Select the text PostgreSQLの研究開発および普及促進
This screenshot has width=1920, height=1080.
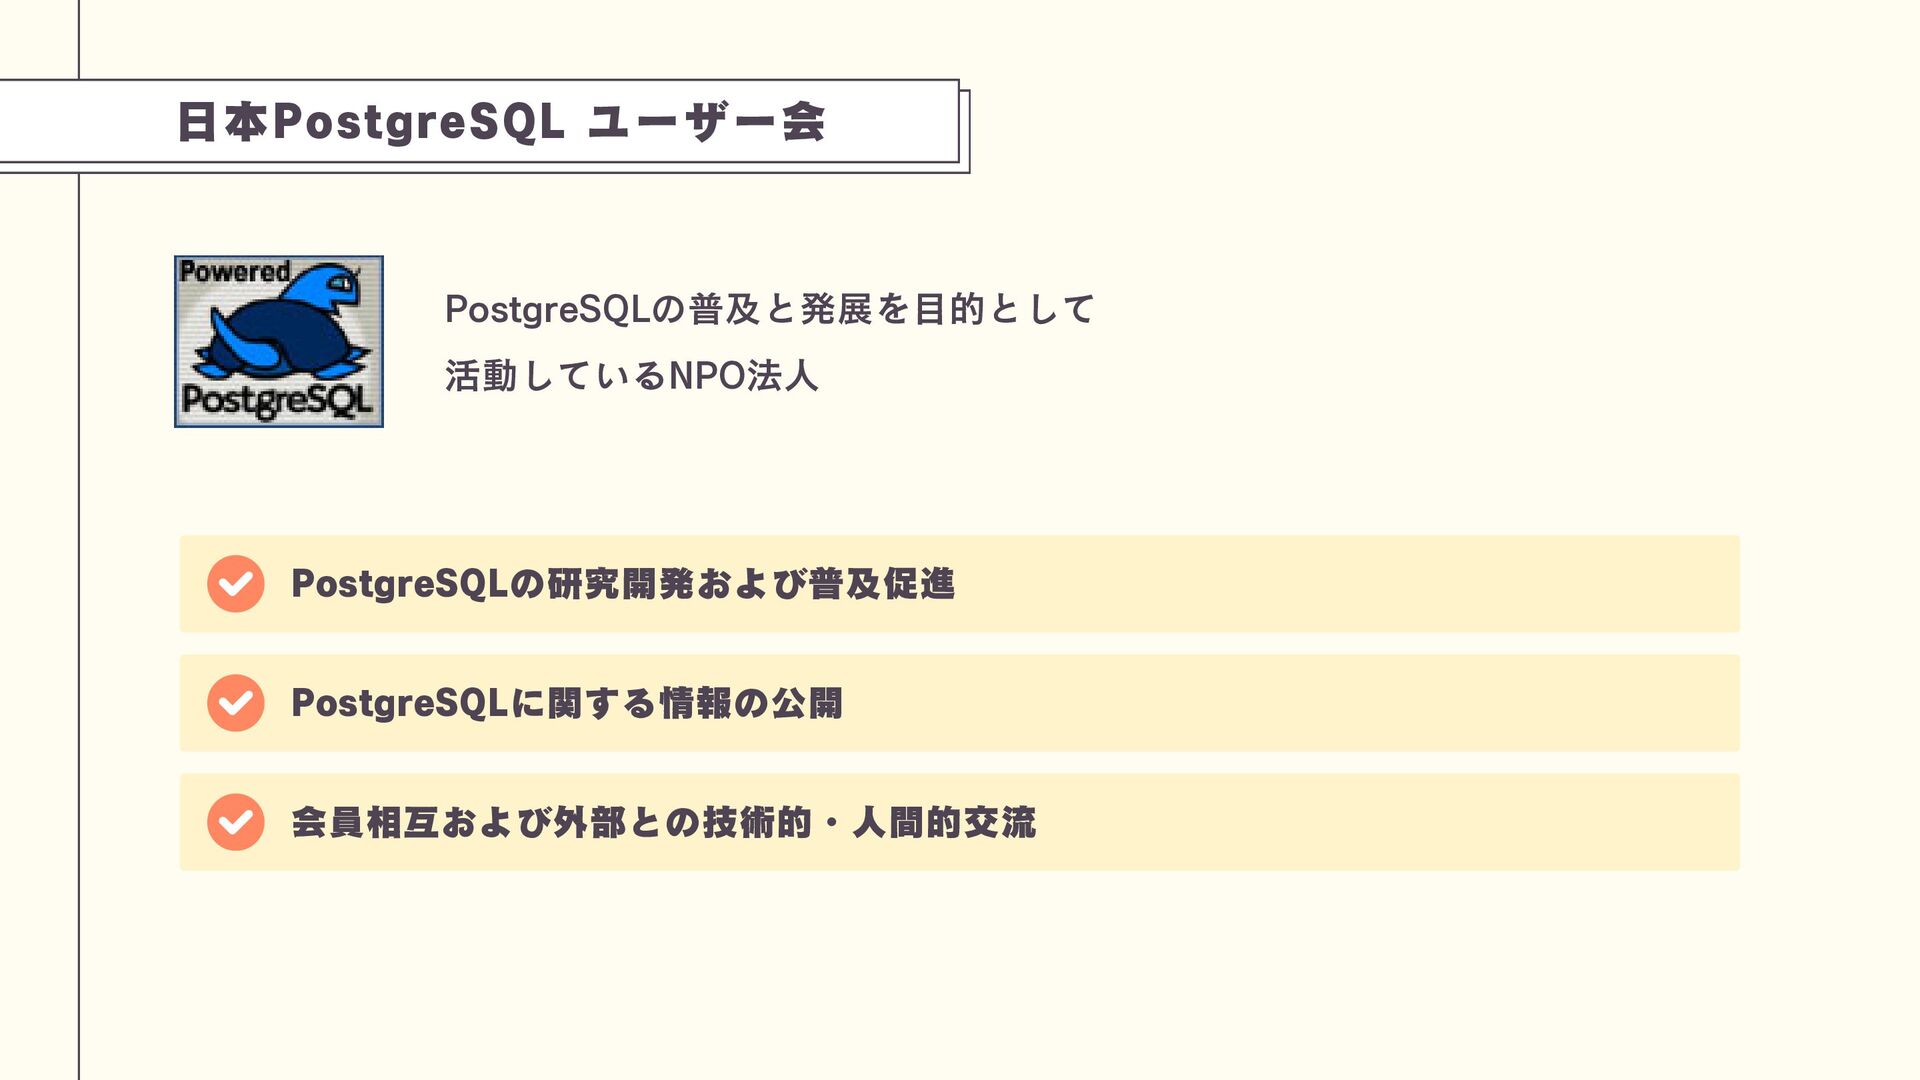coord(622,584)
